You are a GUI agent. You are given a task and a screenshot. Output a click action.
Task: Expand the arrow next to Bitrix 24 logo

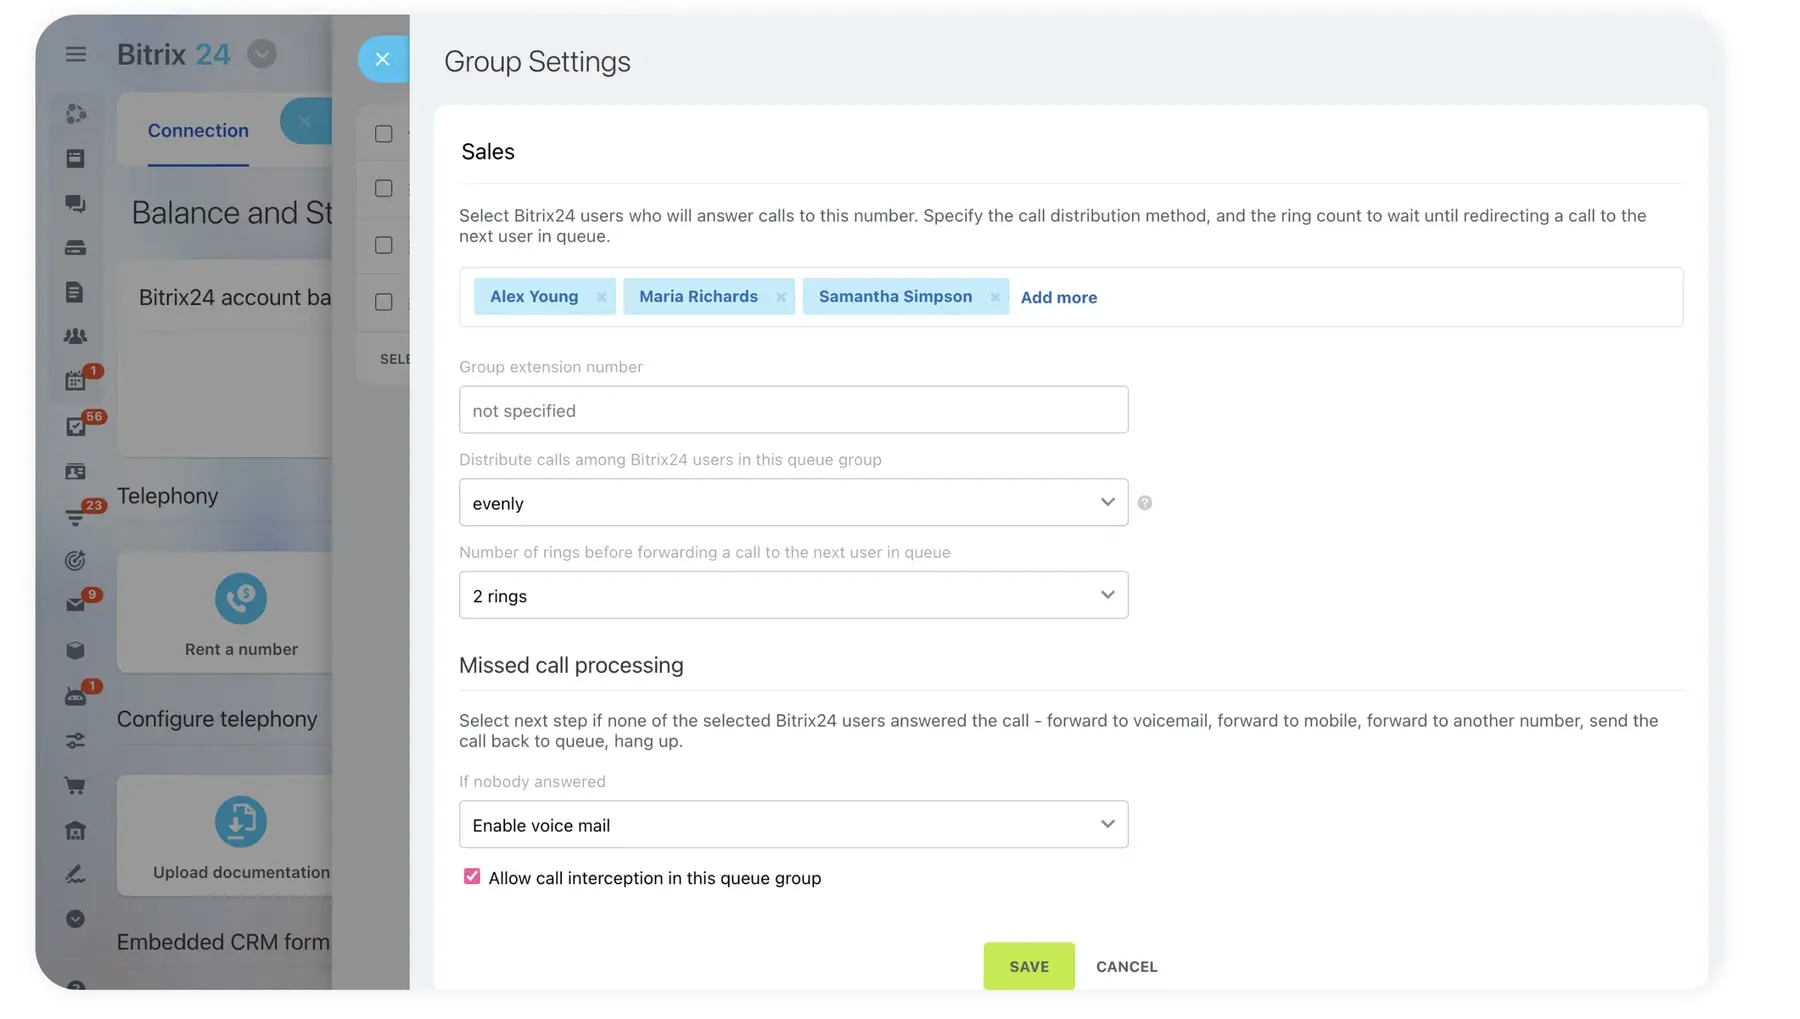point(262,54)
